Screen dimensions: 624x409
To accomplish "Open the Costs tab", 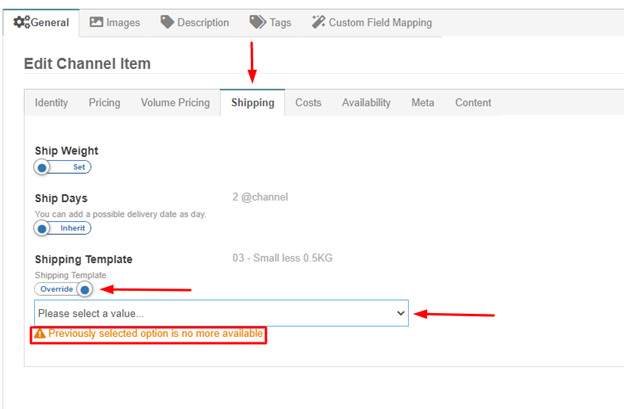I will 308,103.
